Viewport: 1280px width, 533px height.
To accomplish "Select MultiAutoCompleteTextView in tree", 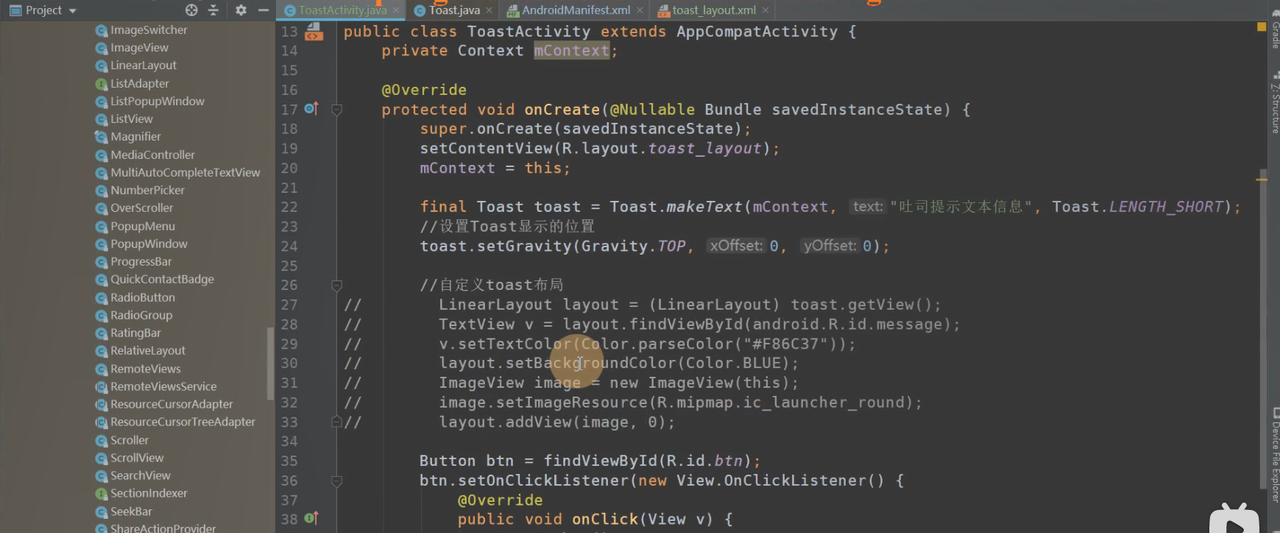I will click(185, 173).
